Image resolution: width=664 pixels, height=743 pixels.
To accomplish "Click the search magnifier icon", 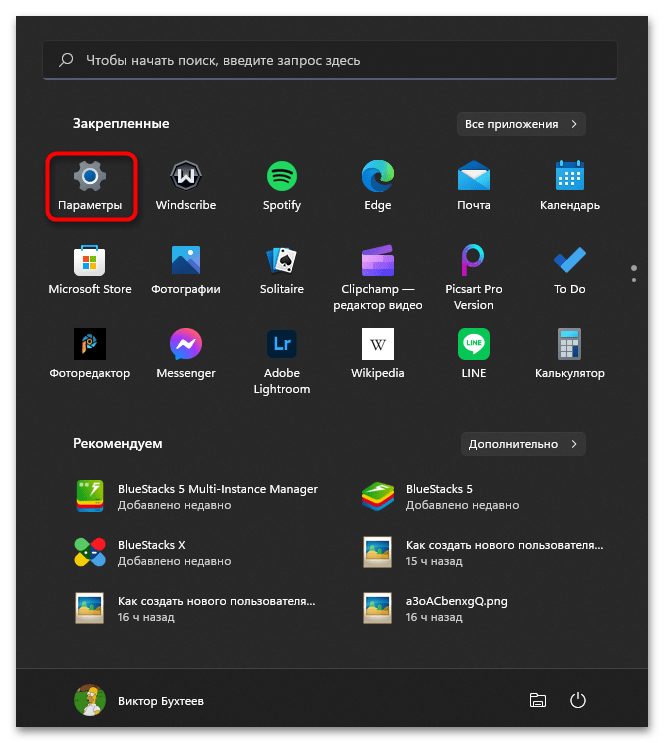I will (66, 60).
